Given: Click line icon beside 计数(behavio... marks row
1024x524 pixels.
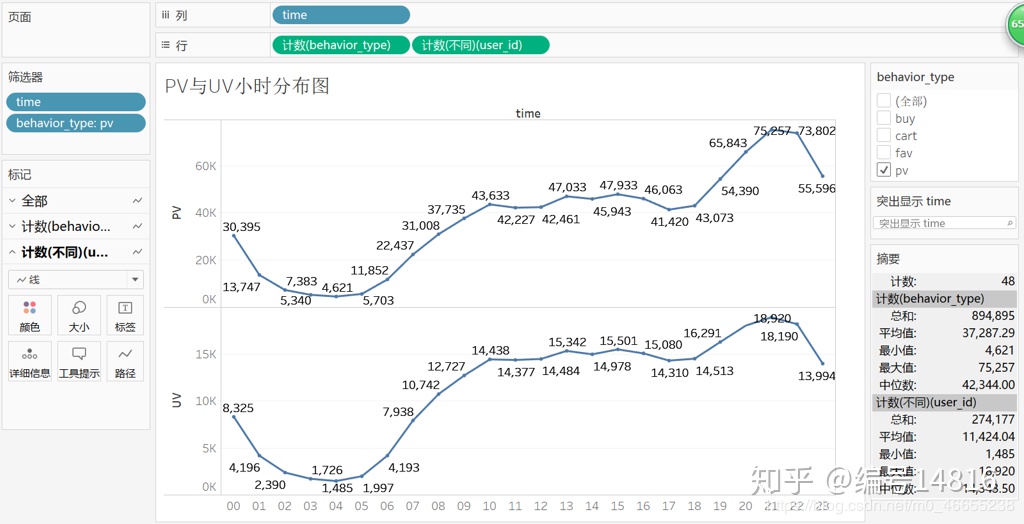Looking at the screenshot, I should [137, 227].
